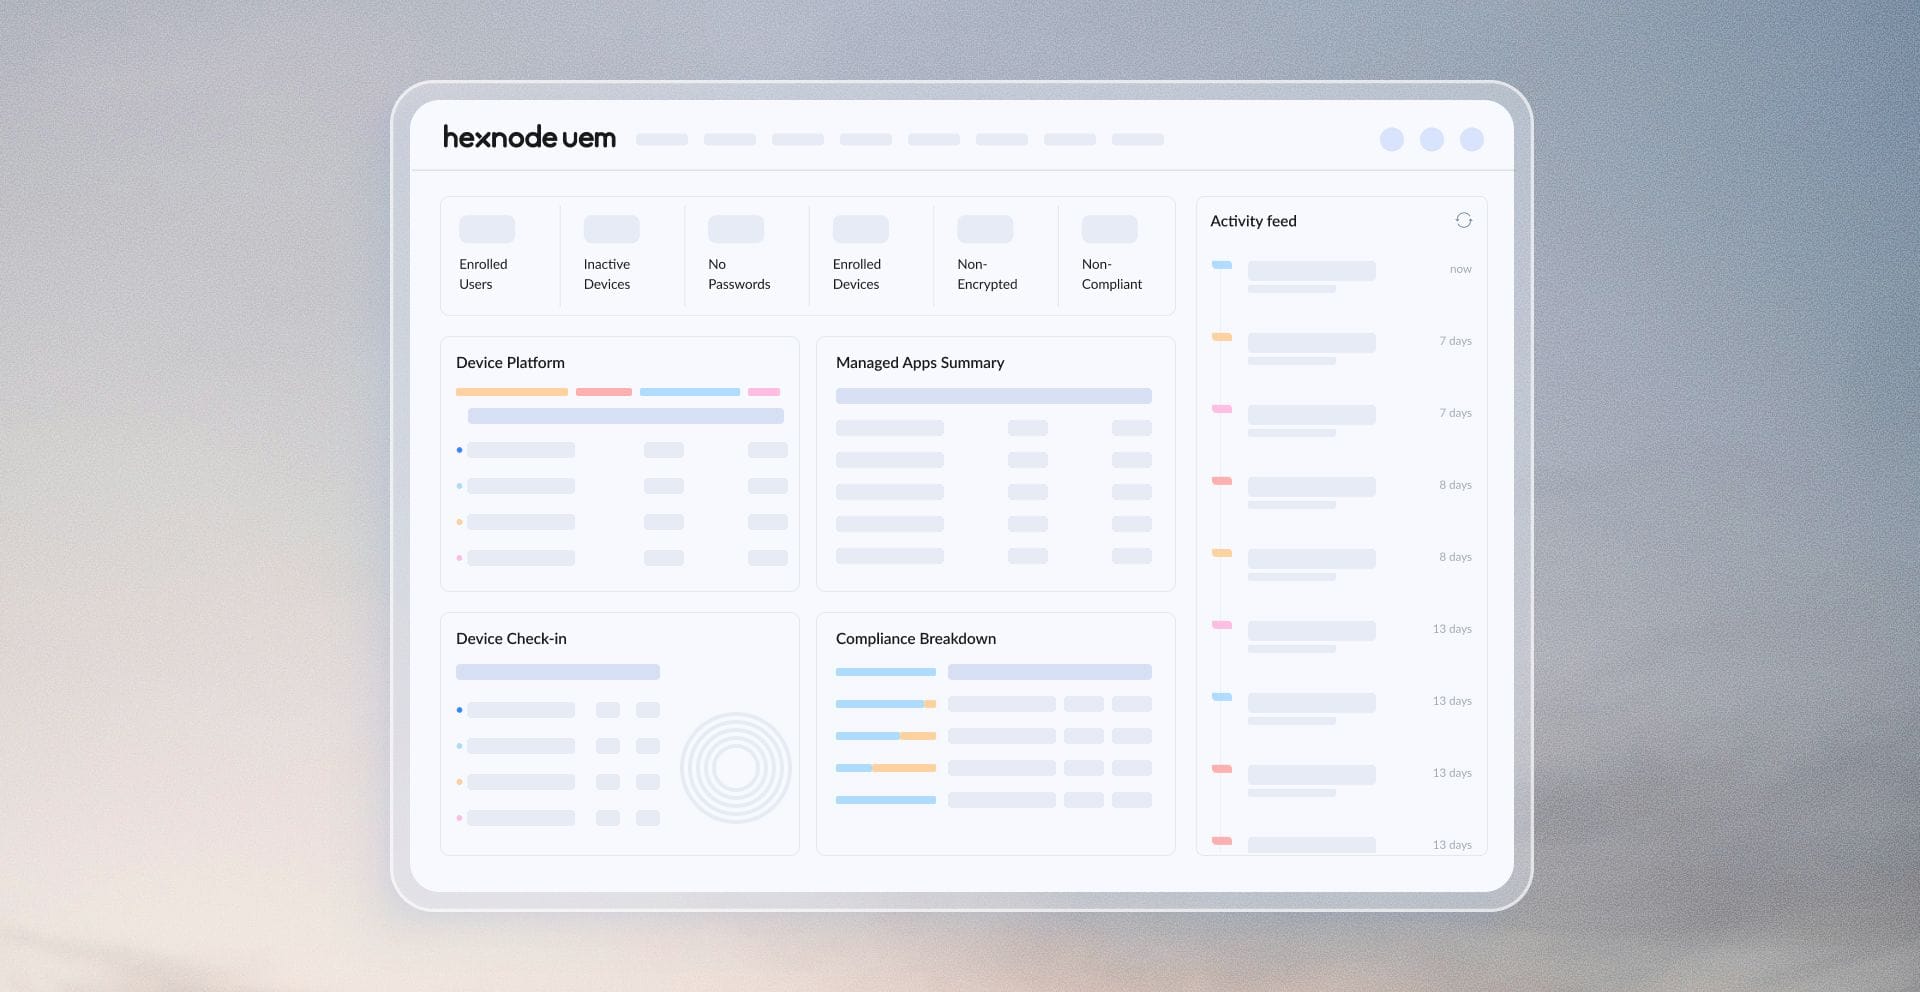1920x992 pixels.
Task: Click the No Passwords tile icon
Action: pyautogui.click(x=736, y=228)
